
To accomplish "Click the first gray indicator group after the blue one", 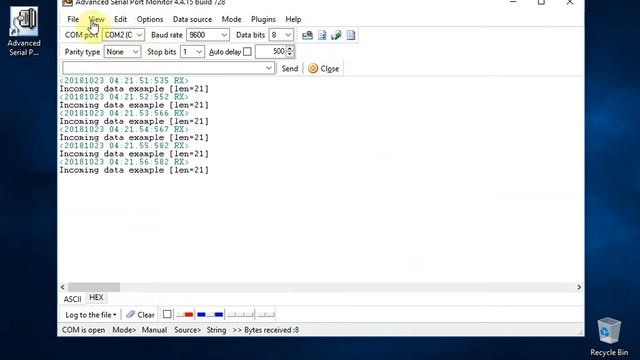I will [x=240, y=314].
